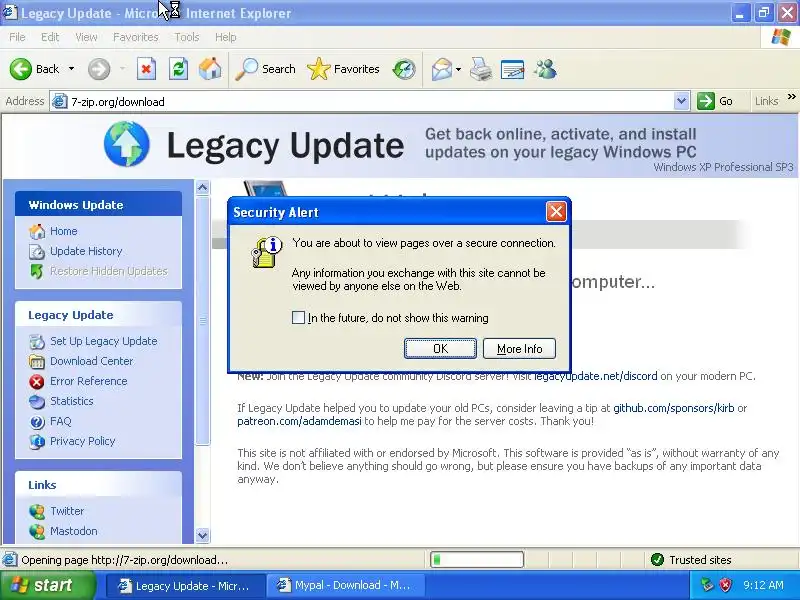The height and width of the screenshot is (600, 800).
Task: Open the FAQ sidebar link
Action: click(61, 421)
